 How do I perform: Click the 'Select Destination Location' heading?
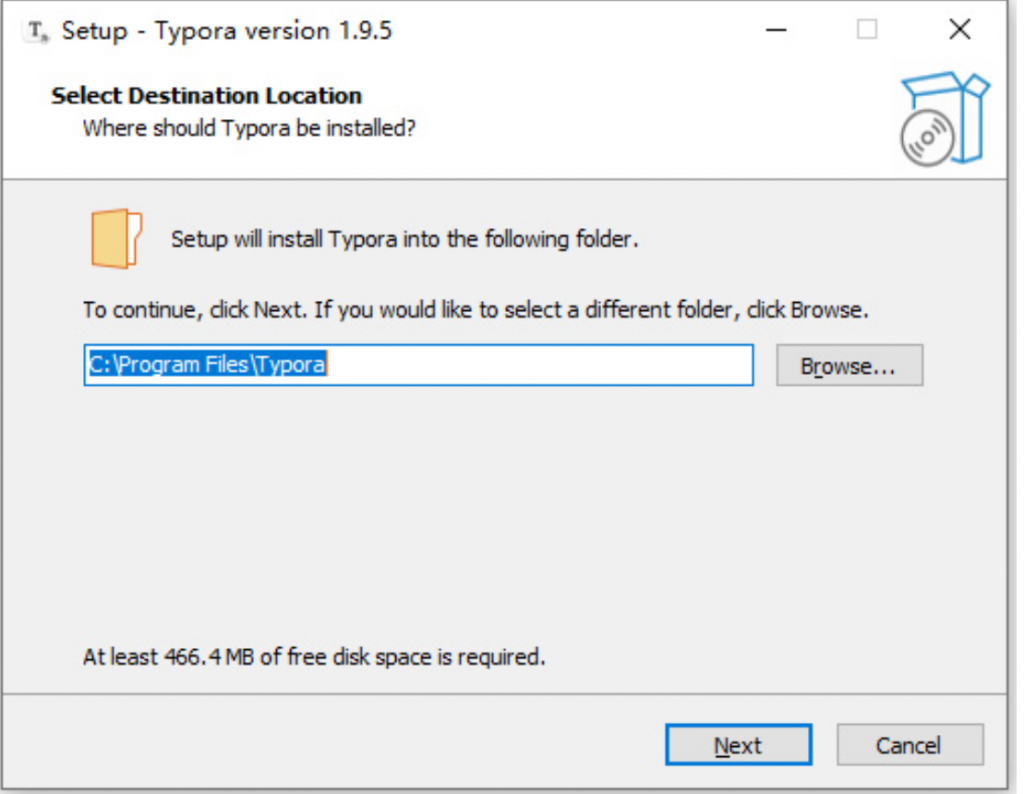tap(206, 96)
